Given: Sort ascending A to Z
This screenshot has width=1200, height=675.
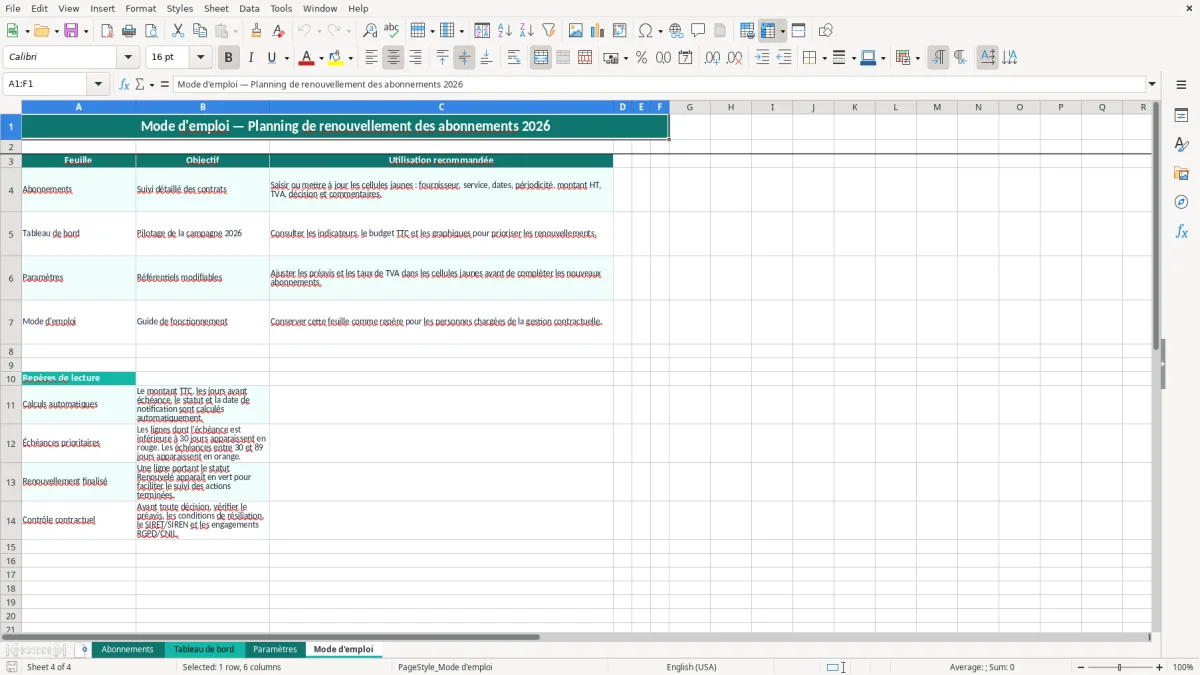Looking at the screenshot, I should 505,31.
